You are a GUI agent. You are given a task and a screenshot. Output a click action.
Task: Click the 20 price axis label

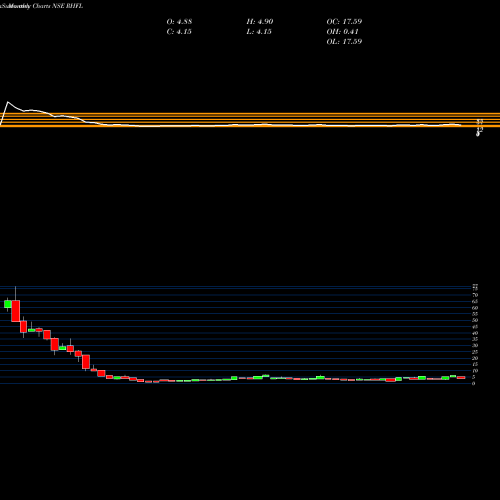[x=475, y=358]
